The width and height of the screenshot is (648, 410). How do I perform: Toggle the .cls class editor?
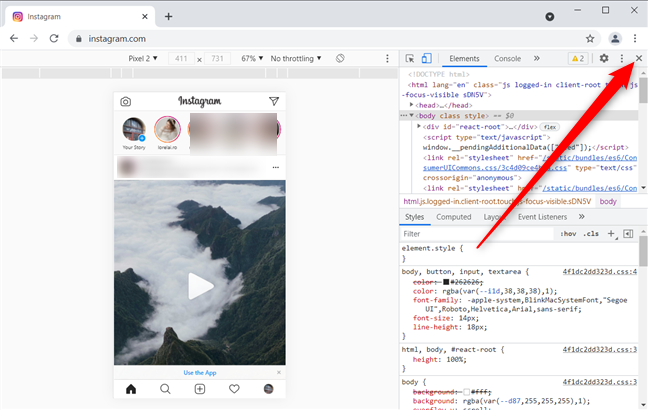pos(592,233)
